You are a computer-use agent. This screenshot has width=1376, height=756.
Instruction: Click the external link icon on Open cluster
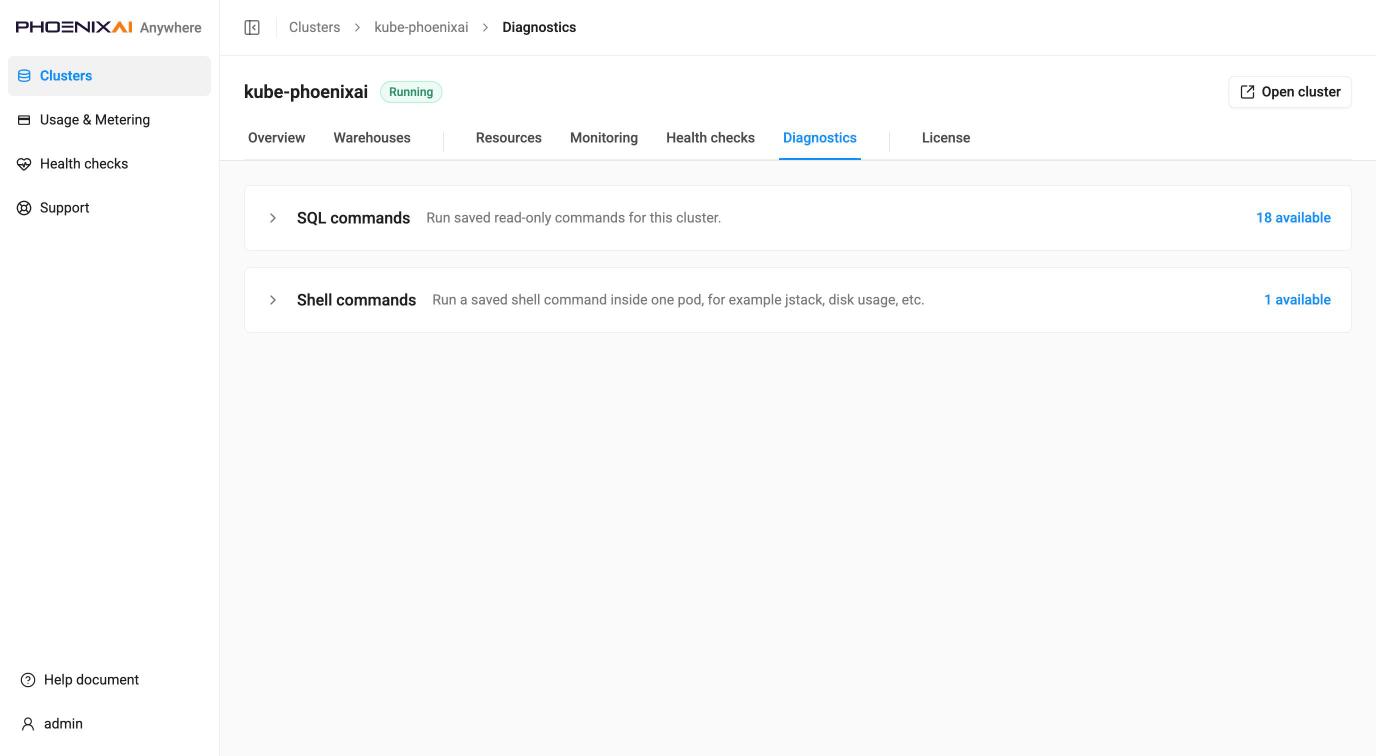[x=1247, y=92]
